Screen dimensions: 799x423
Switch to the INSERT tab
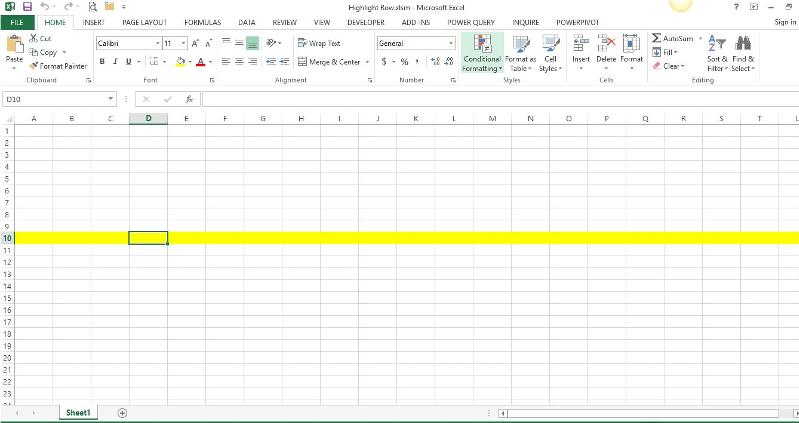click(x=93, y=22)
